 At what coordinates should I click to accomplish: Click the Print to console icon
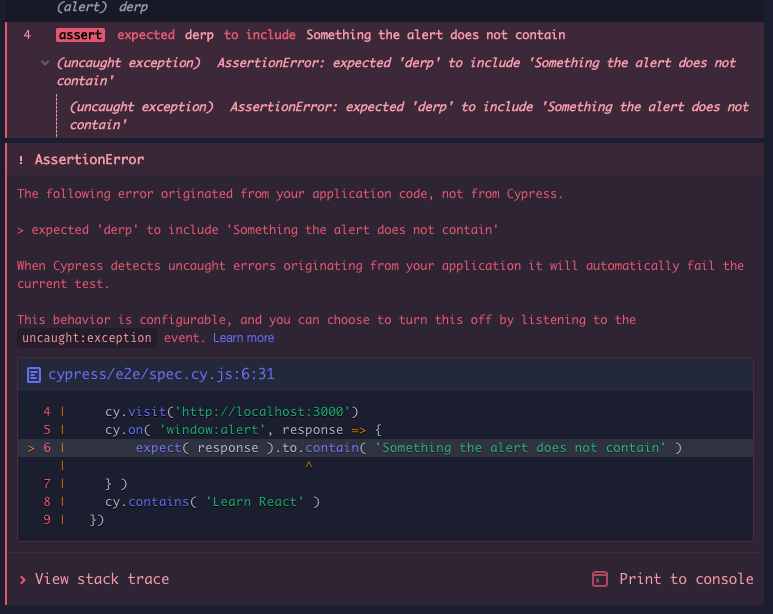click(600, 579)
